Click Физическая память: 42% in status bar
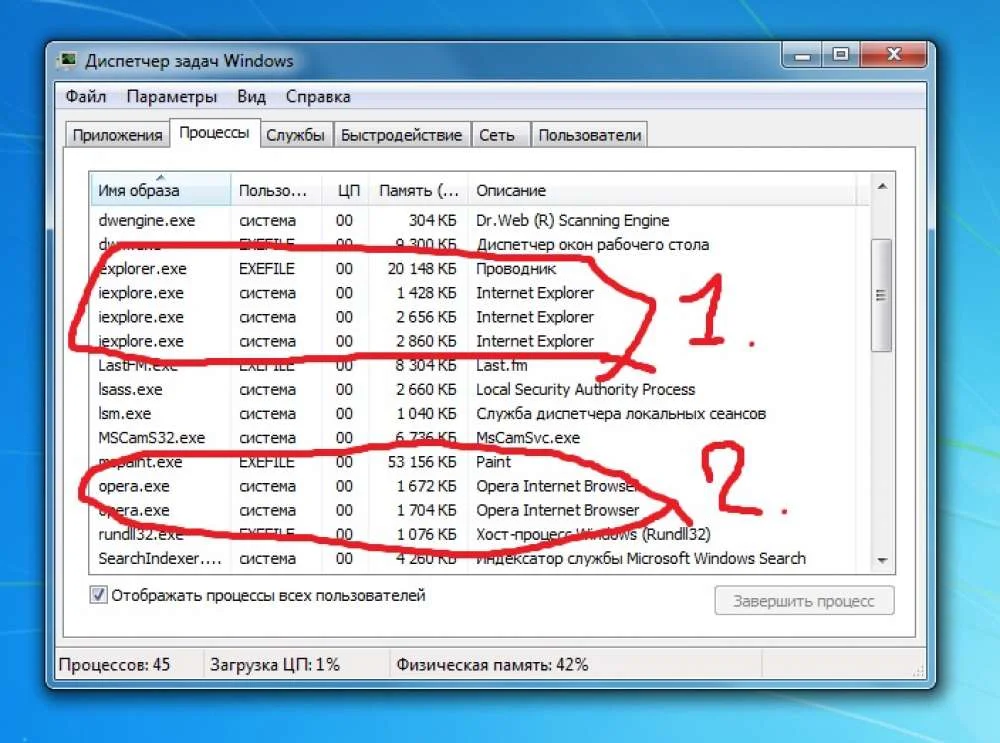The width and height of the screenshot is (1000, 743). 492,665
